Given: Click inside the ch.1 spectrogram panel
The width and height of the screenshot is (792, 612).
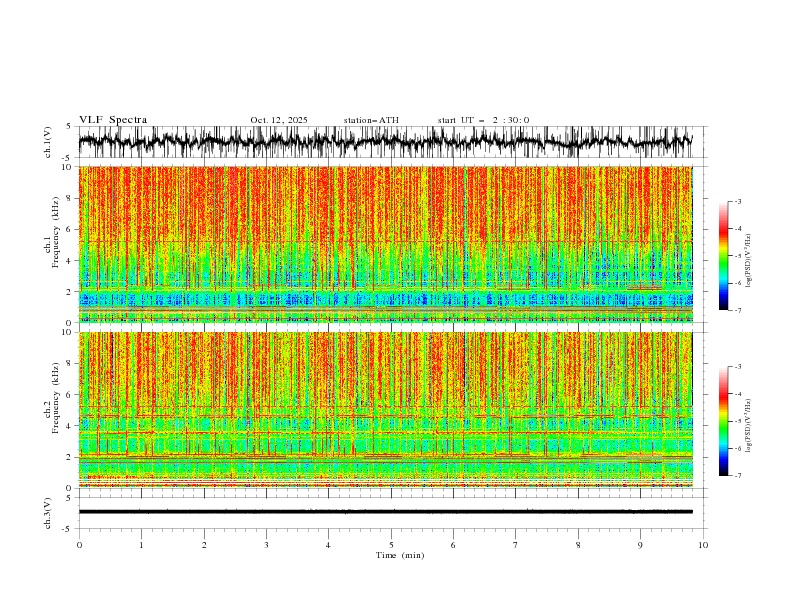Looking at the screenshot, I should (385, 244).
